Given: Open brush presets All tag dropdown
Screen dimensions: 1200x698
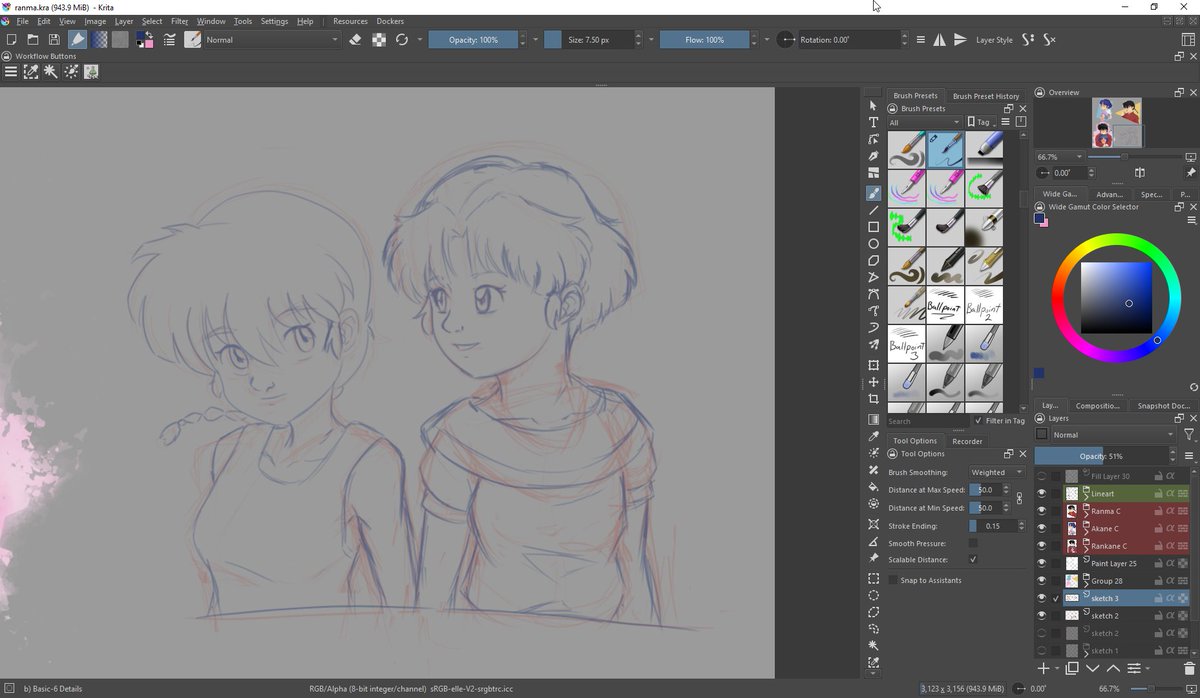Looking at the screenshot, I should (924, 122).
